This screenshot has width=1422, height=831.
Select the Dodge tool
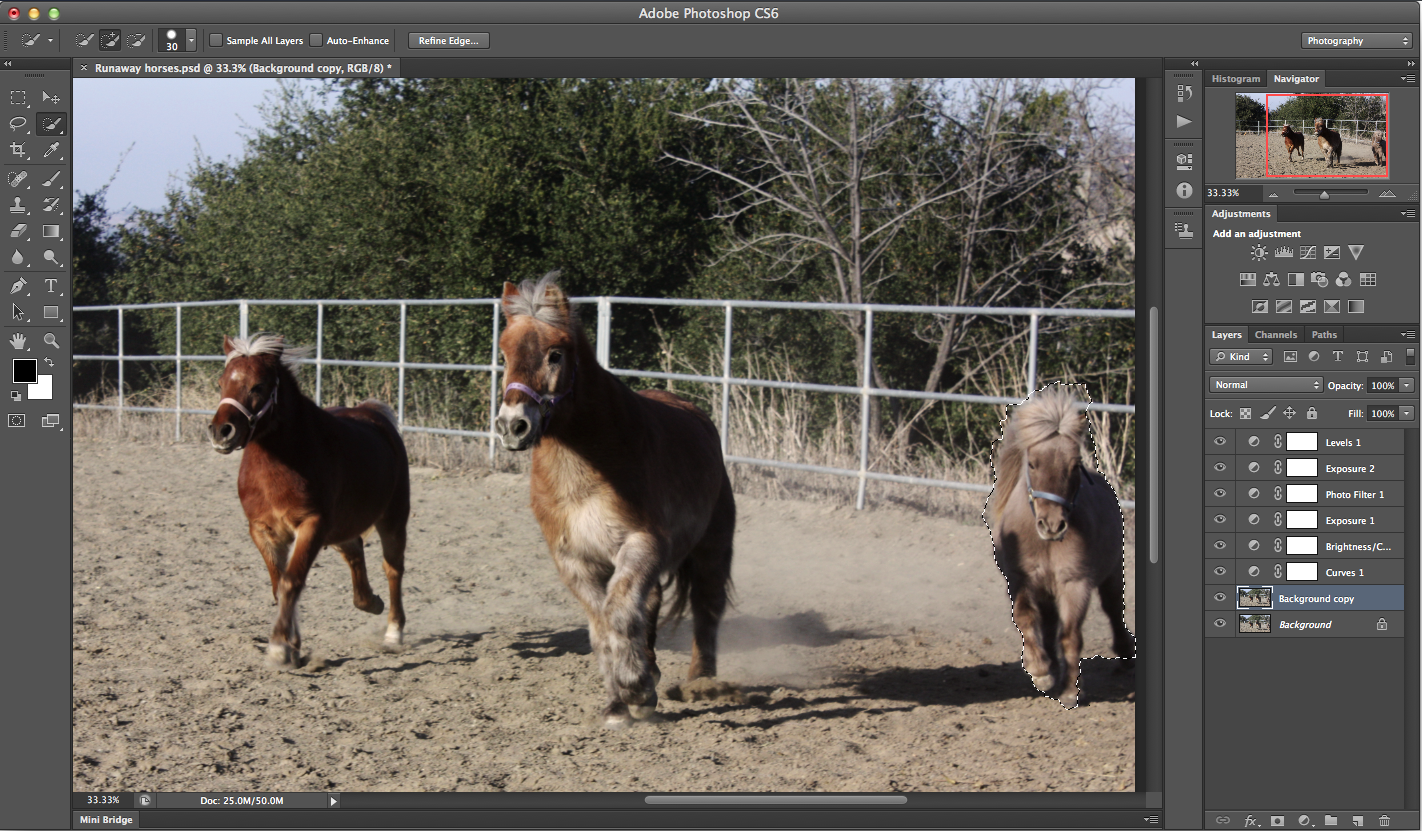click(51, 257)
